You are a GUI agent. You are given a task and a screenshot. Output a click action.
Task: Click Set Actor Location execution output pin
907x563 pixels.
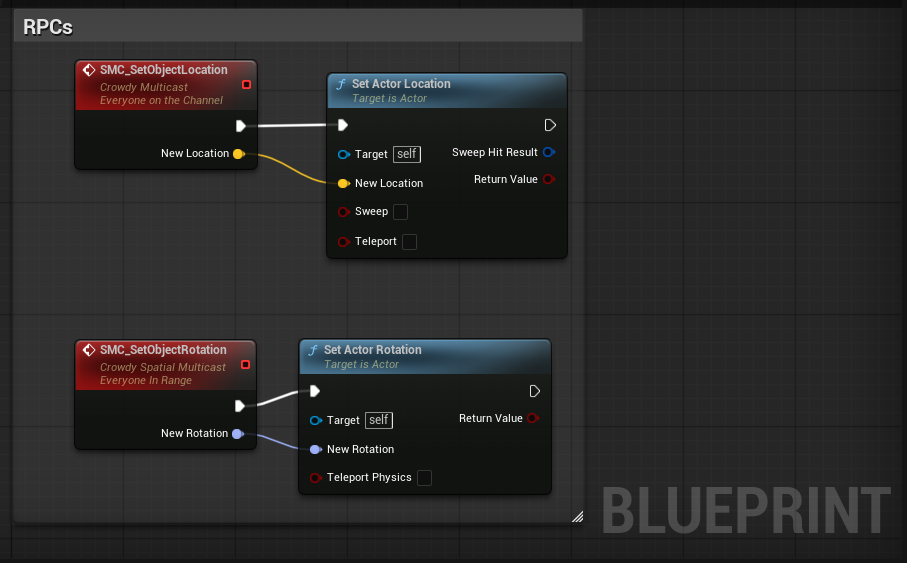550,125
